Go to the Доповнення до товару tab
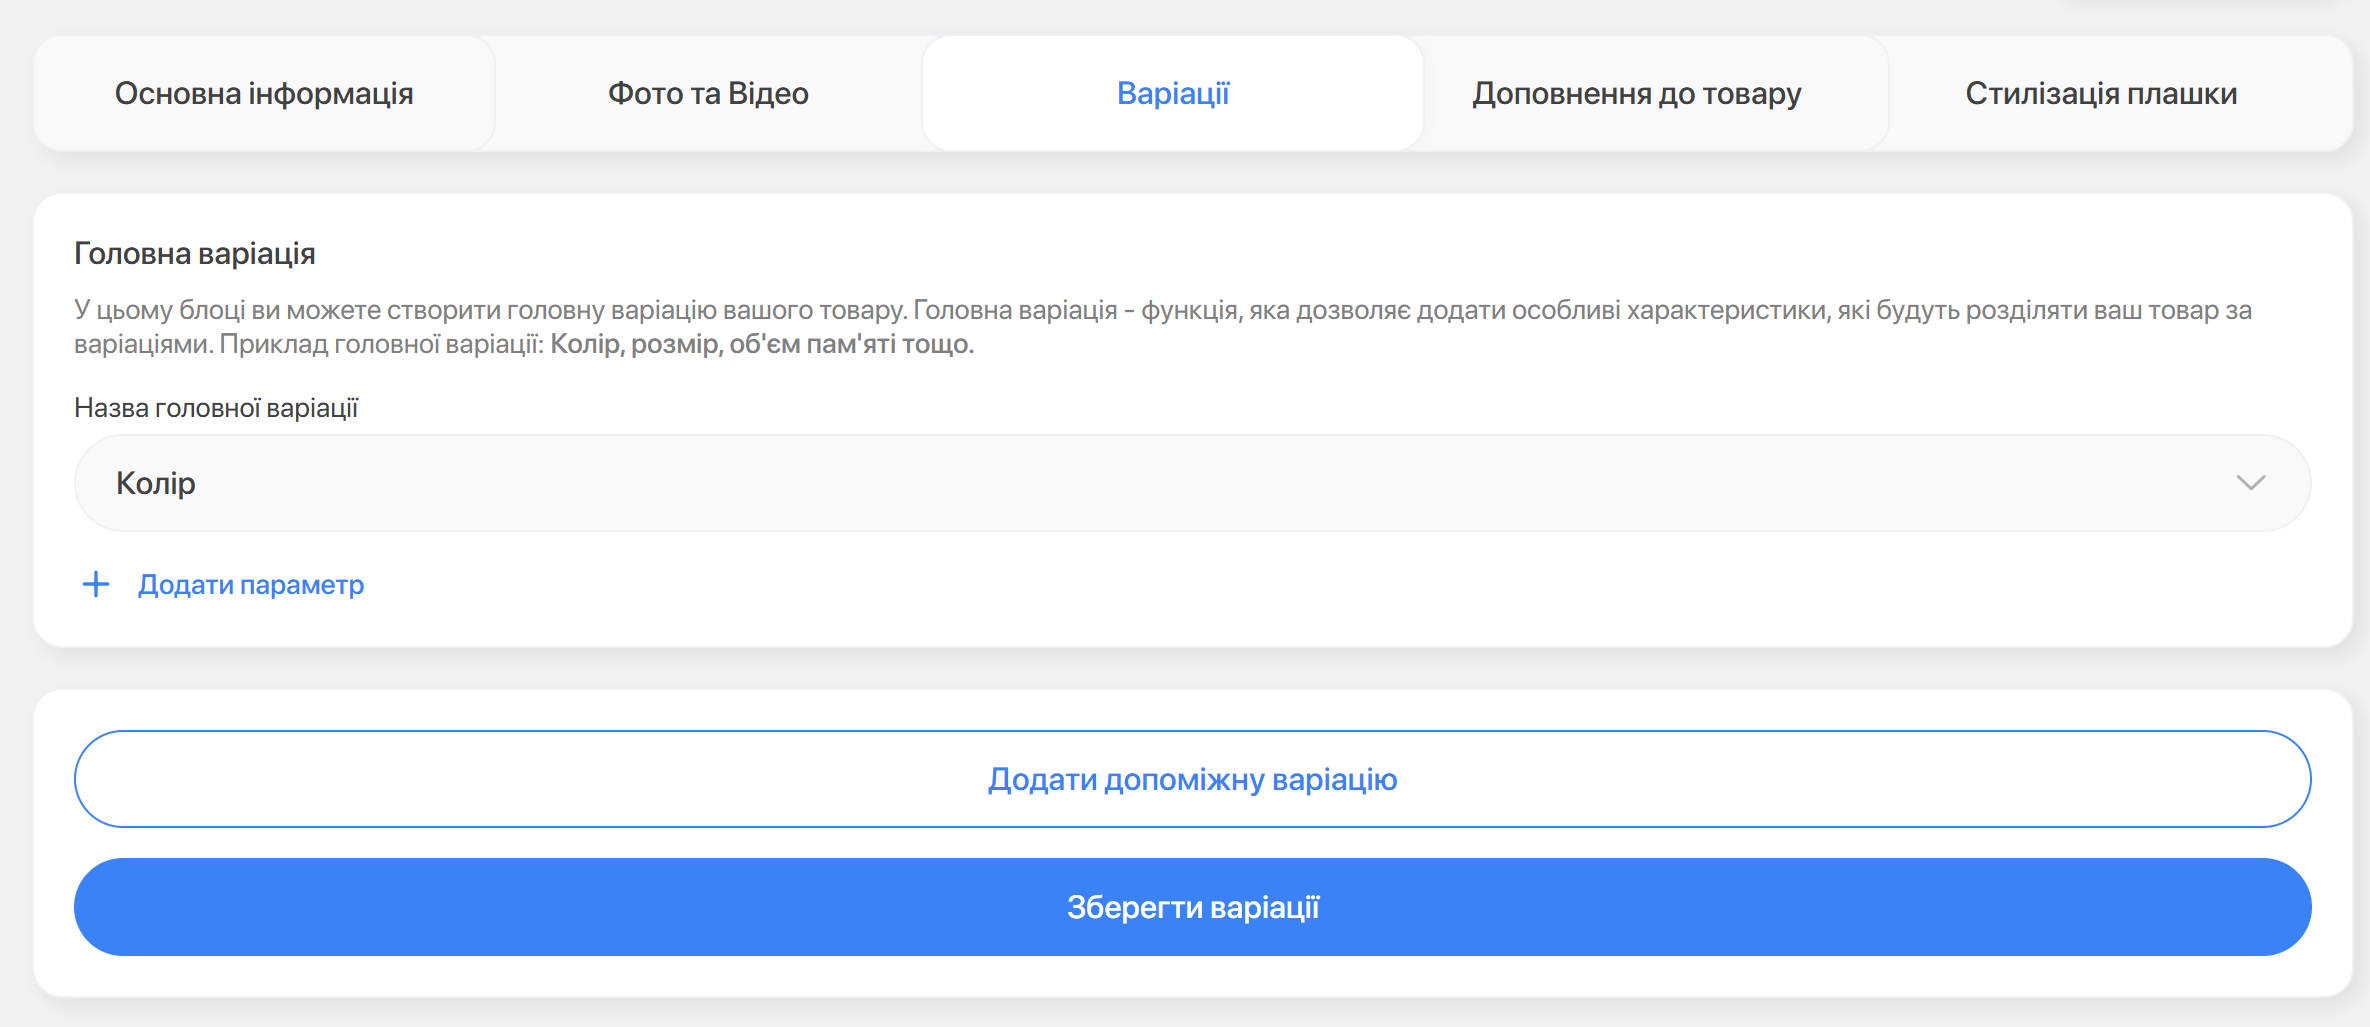2370x1027 pixels. pyautogui.click(x=1636, y=93)
